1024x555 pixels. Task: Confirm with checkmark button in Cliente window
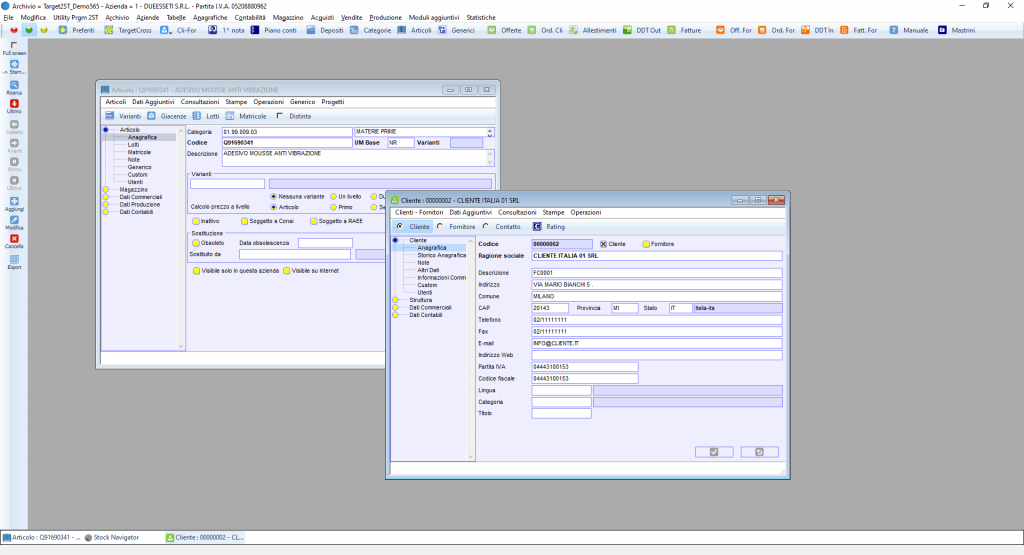[714, 452]
